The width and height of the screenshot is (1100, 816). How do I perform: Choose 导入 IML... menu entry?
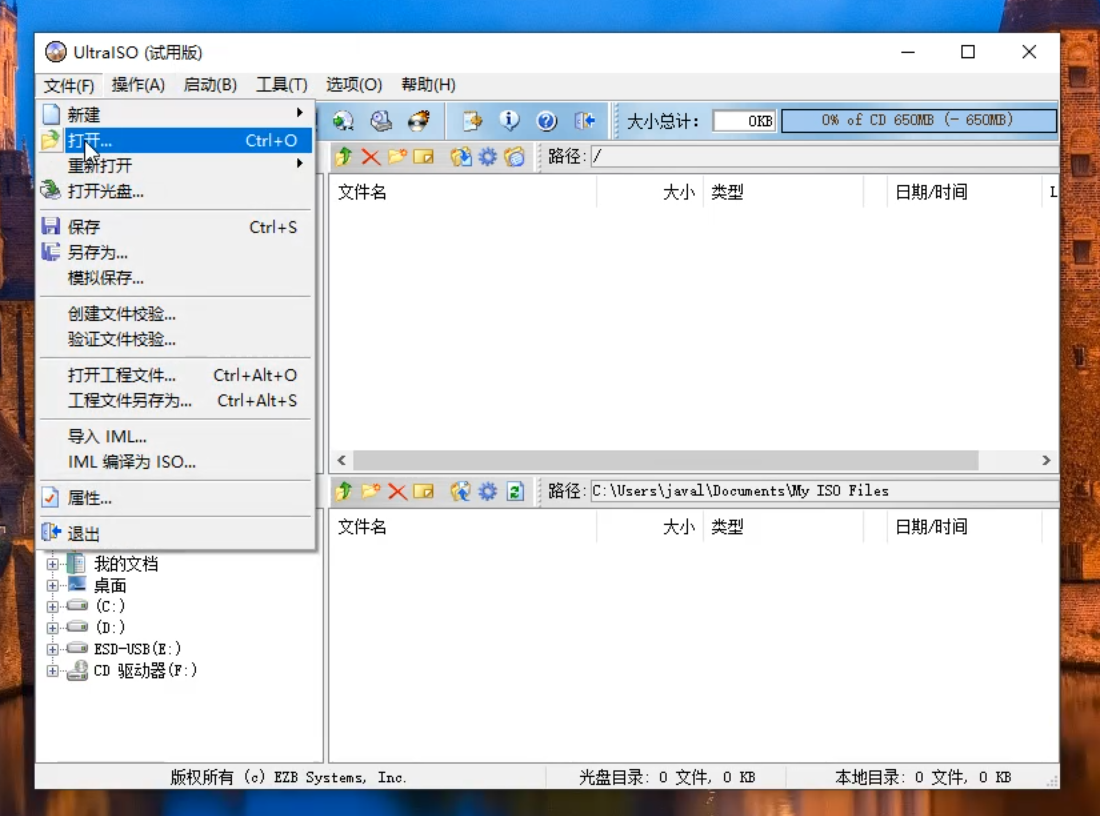175,436
